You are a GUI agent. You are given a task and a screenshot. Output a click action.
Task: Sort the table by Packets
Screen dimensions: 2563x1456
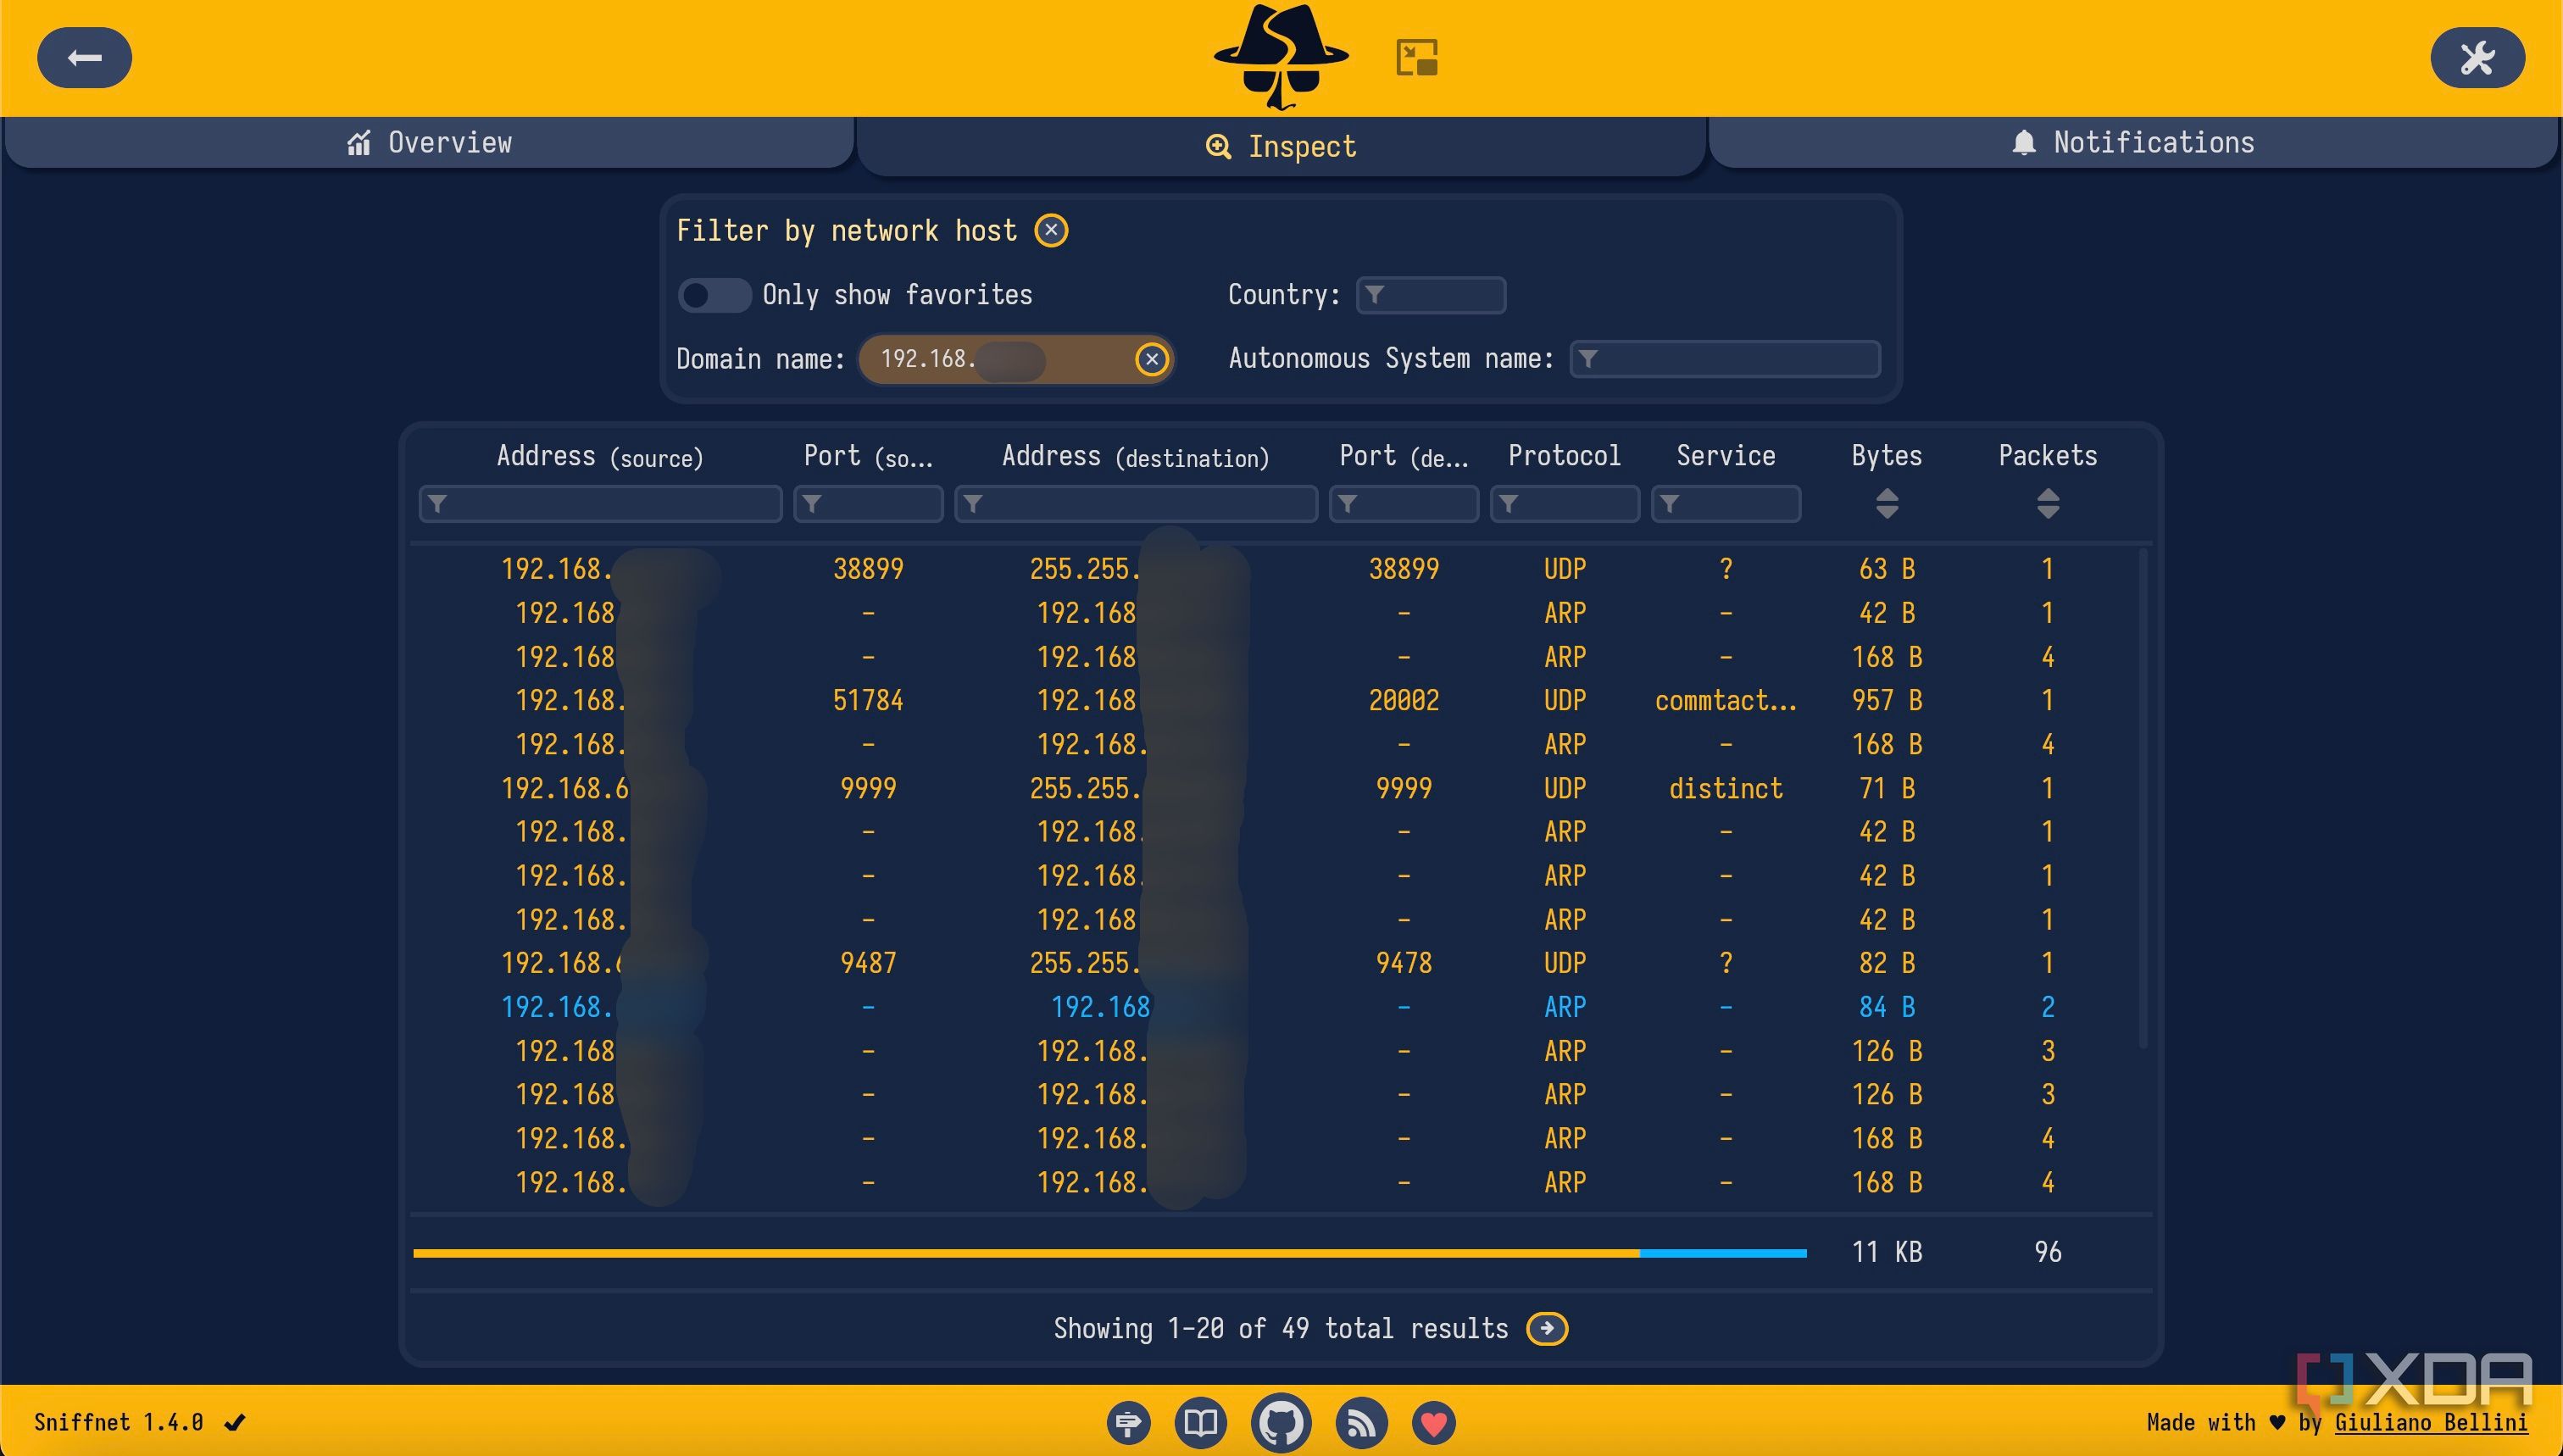click(2048, 503)
